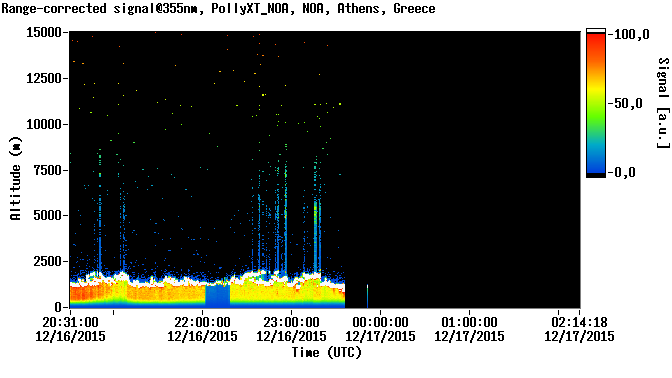
Task: Click the Signal [a.u.] colorbar title
Action: click(x=663, y=103)
